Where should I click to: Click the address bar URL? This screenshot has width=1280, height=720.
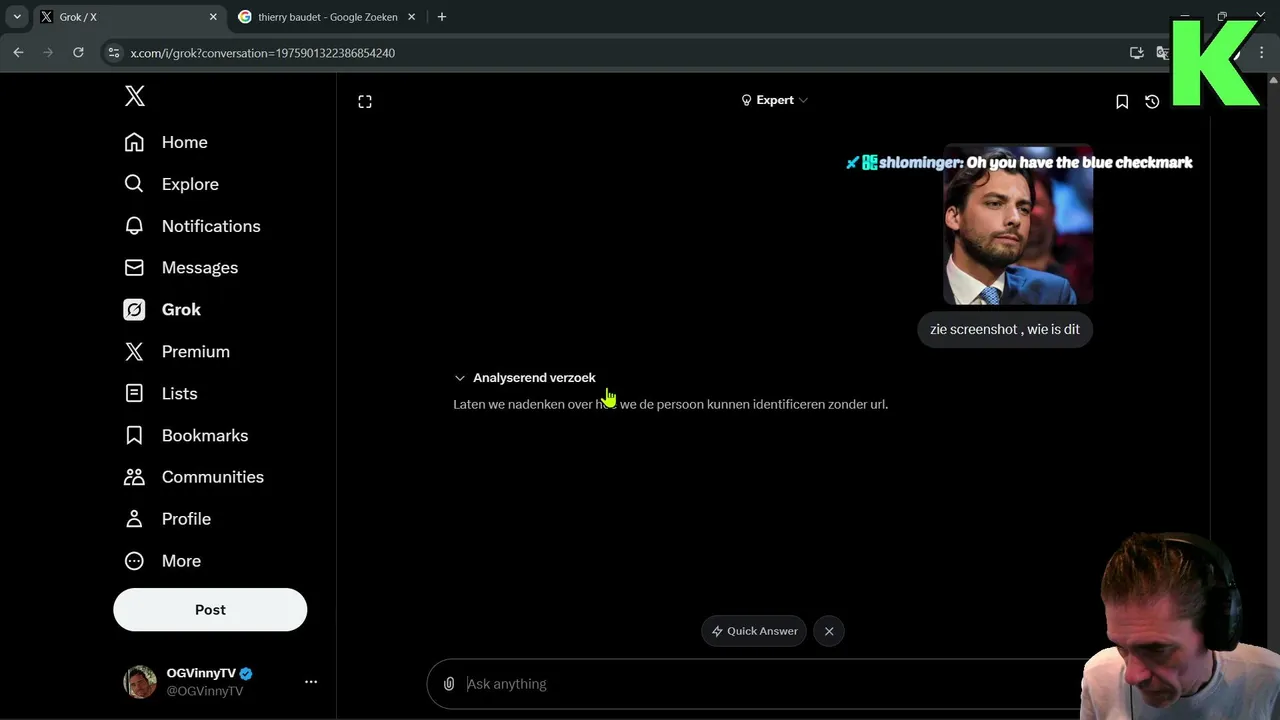[x=263, y=53]
